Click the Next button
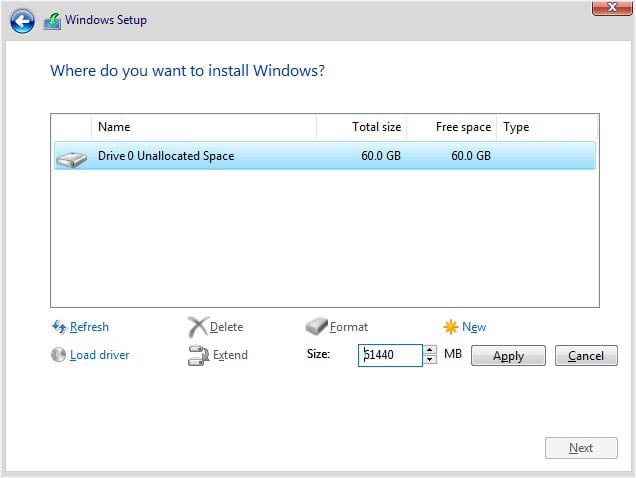The height and width of the screenshot is (478, 636). point(581,448)
